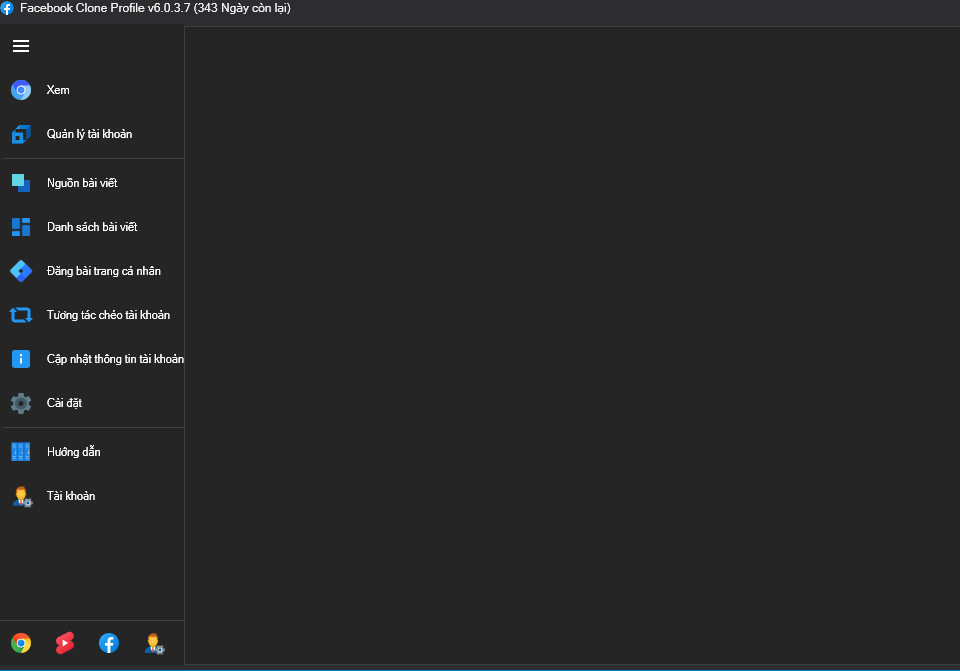
Task: Click the books icon beside Hướng dẫn
Action: point(21,452)
